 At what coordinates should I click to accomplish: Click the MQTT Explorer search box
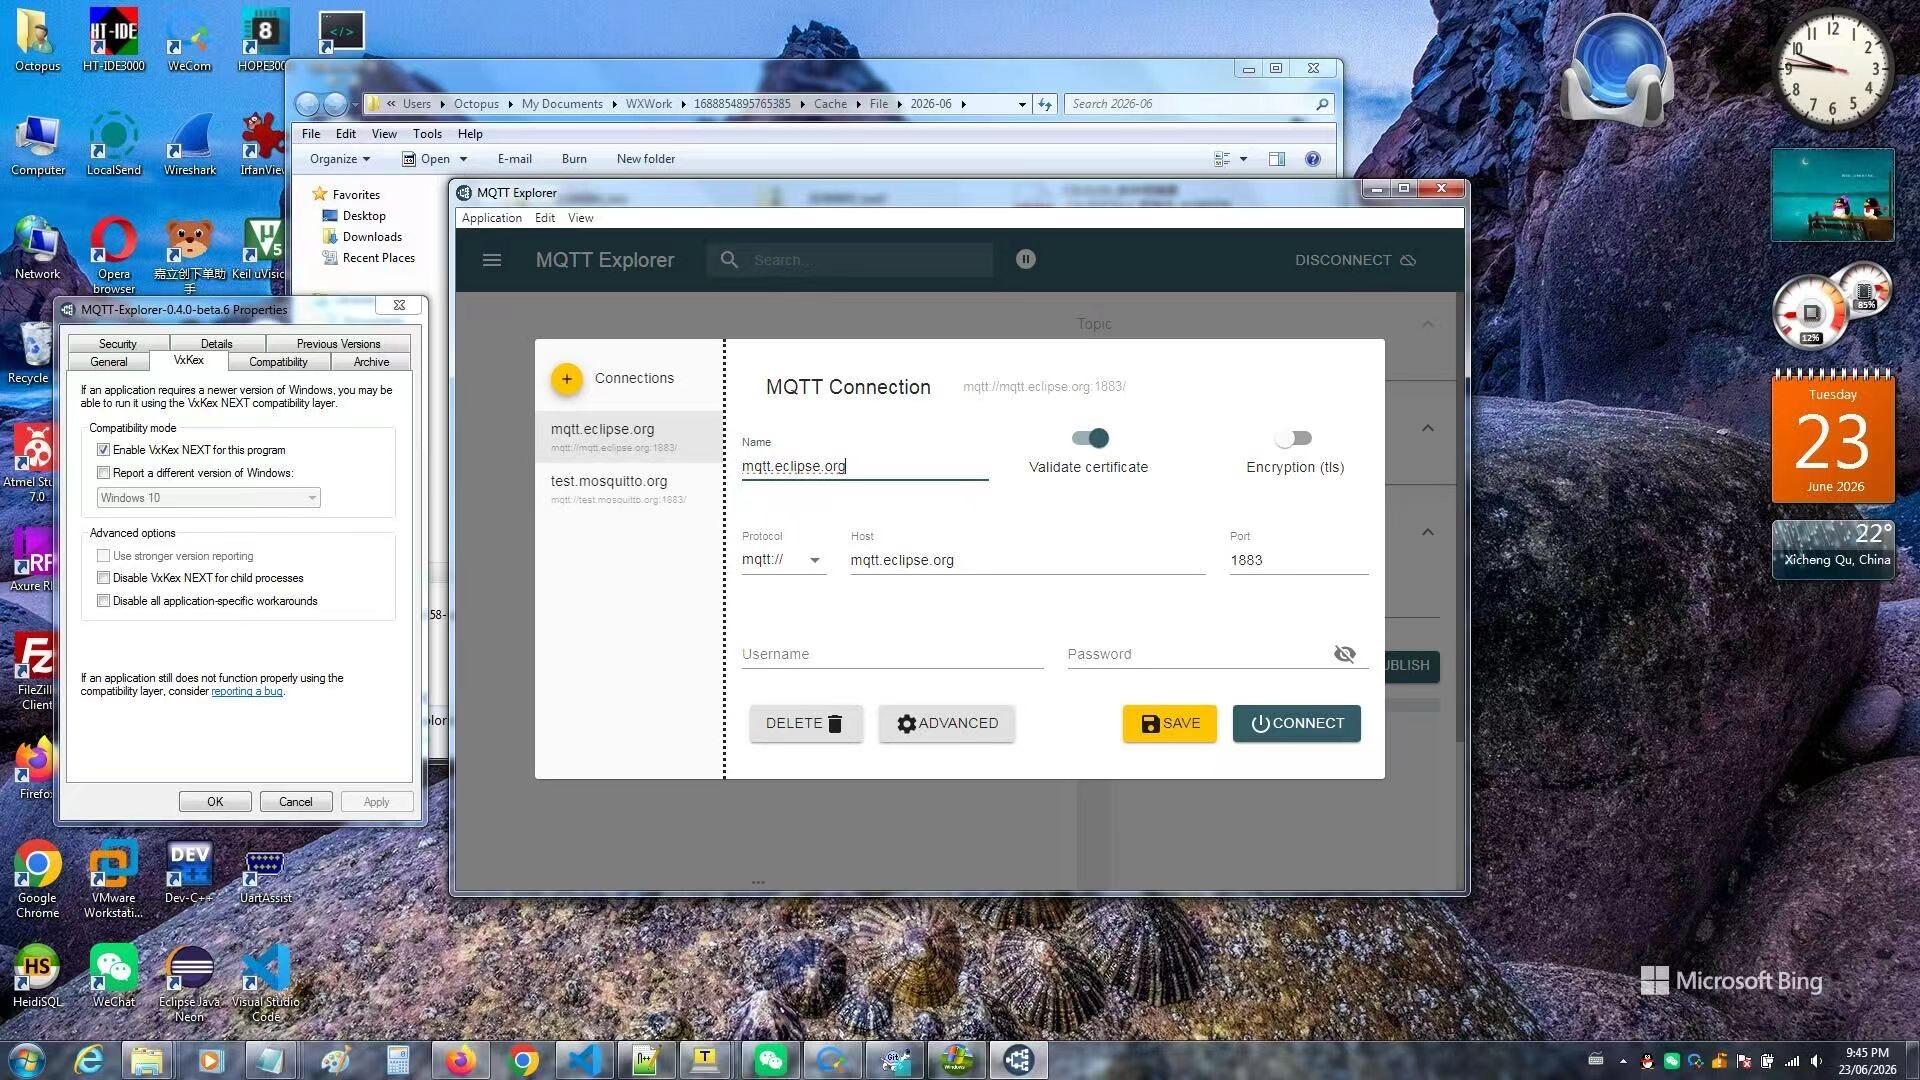(850, 260)
